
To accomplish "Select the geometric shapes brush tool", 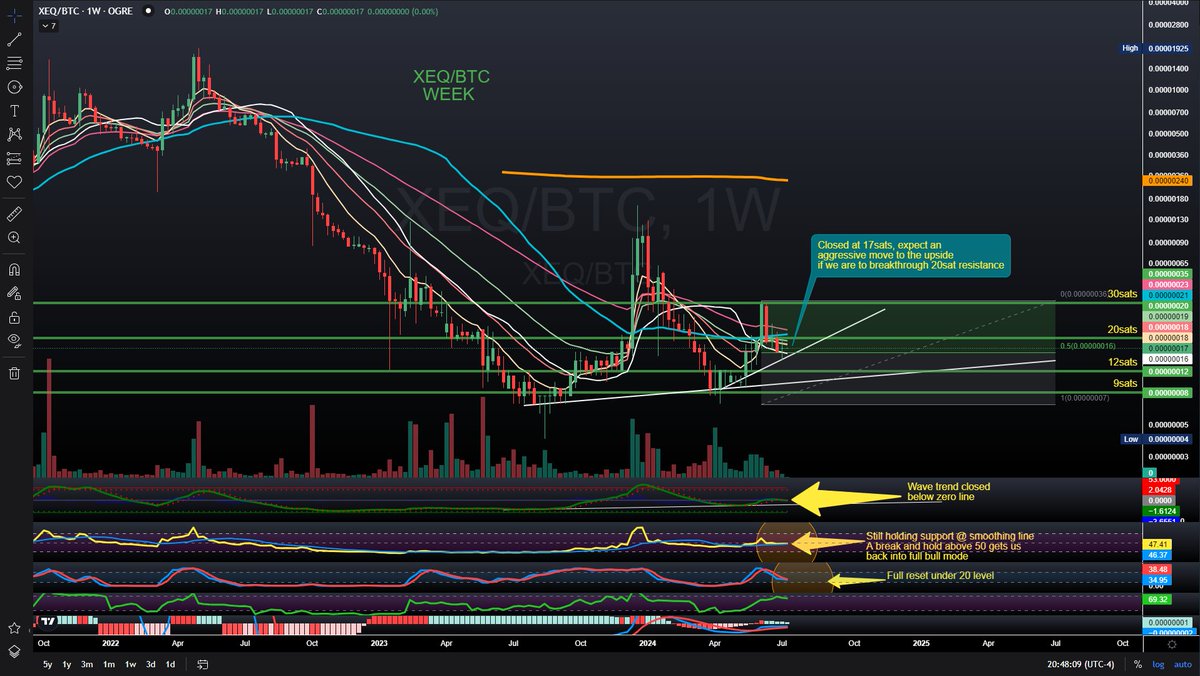I will click(x=14, y=87).
